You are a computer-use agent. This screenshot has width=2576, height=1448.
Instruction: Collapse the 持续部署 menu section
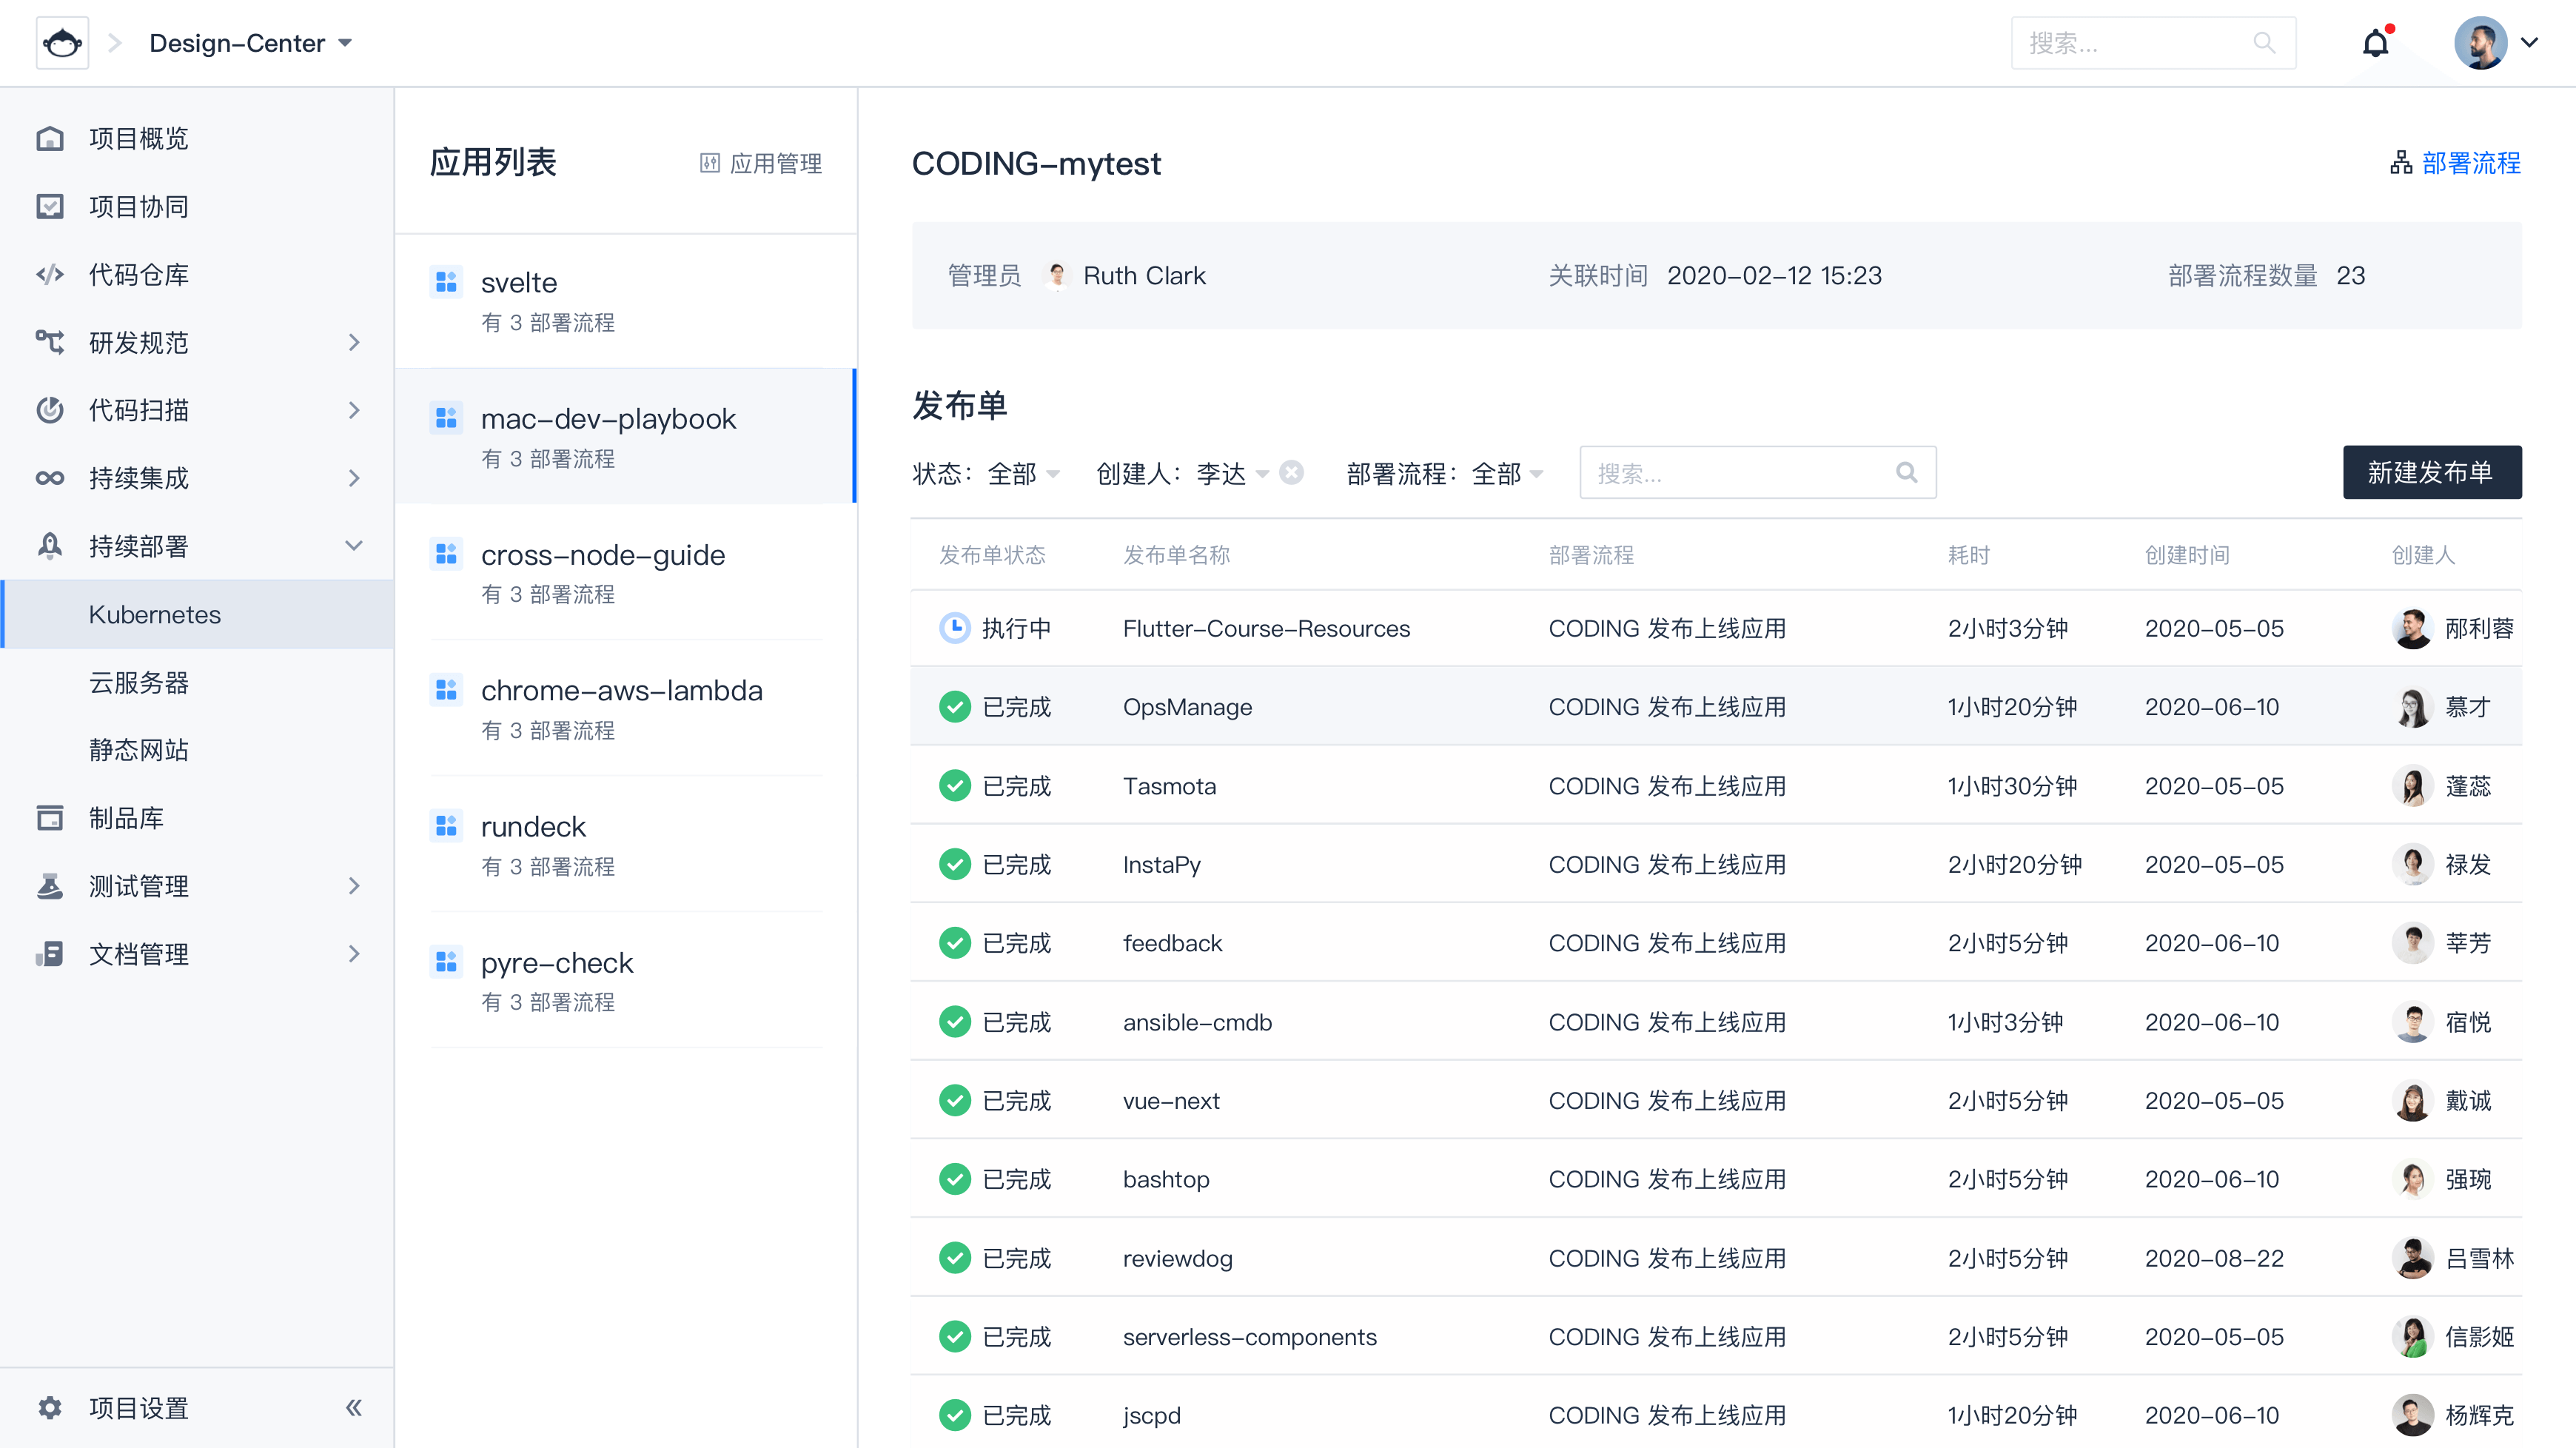(354, 546)
